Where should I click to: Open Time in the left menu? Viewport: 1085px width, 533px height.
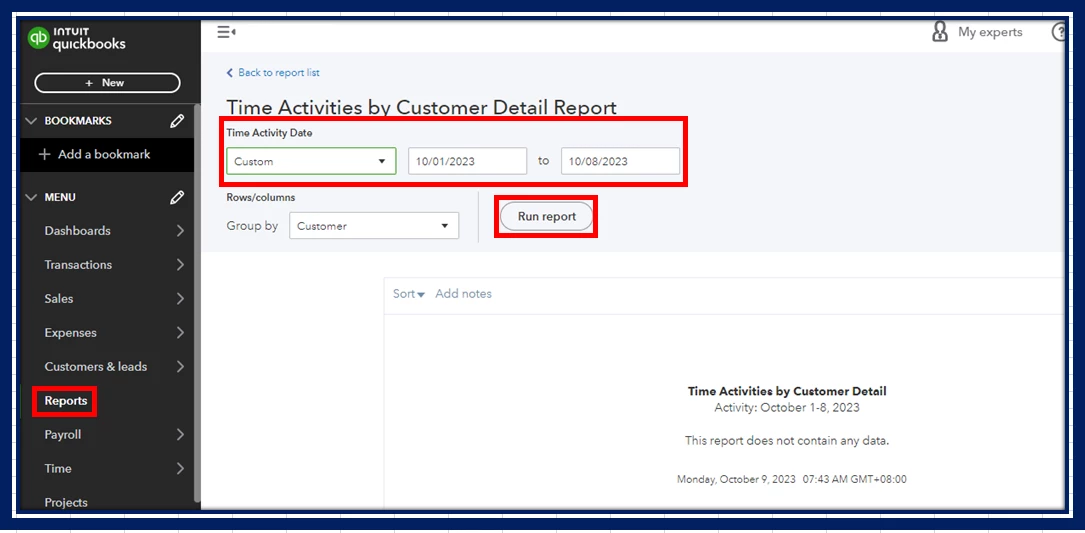coord(58,469)
